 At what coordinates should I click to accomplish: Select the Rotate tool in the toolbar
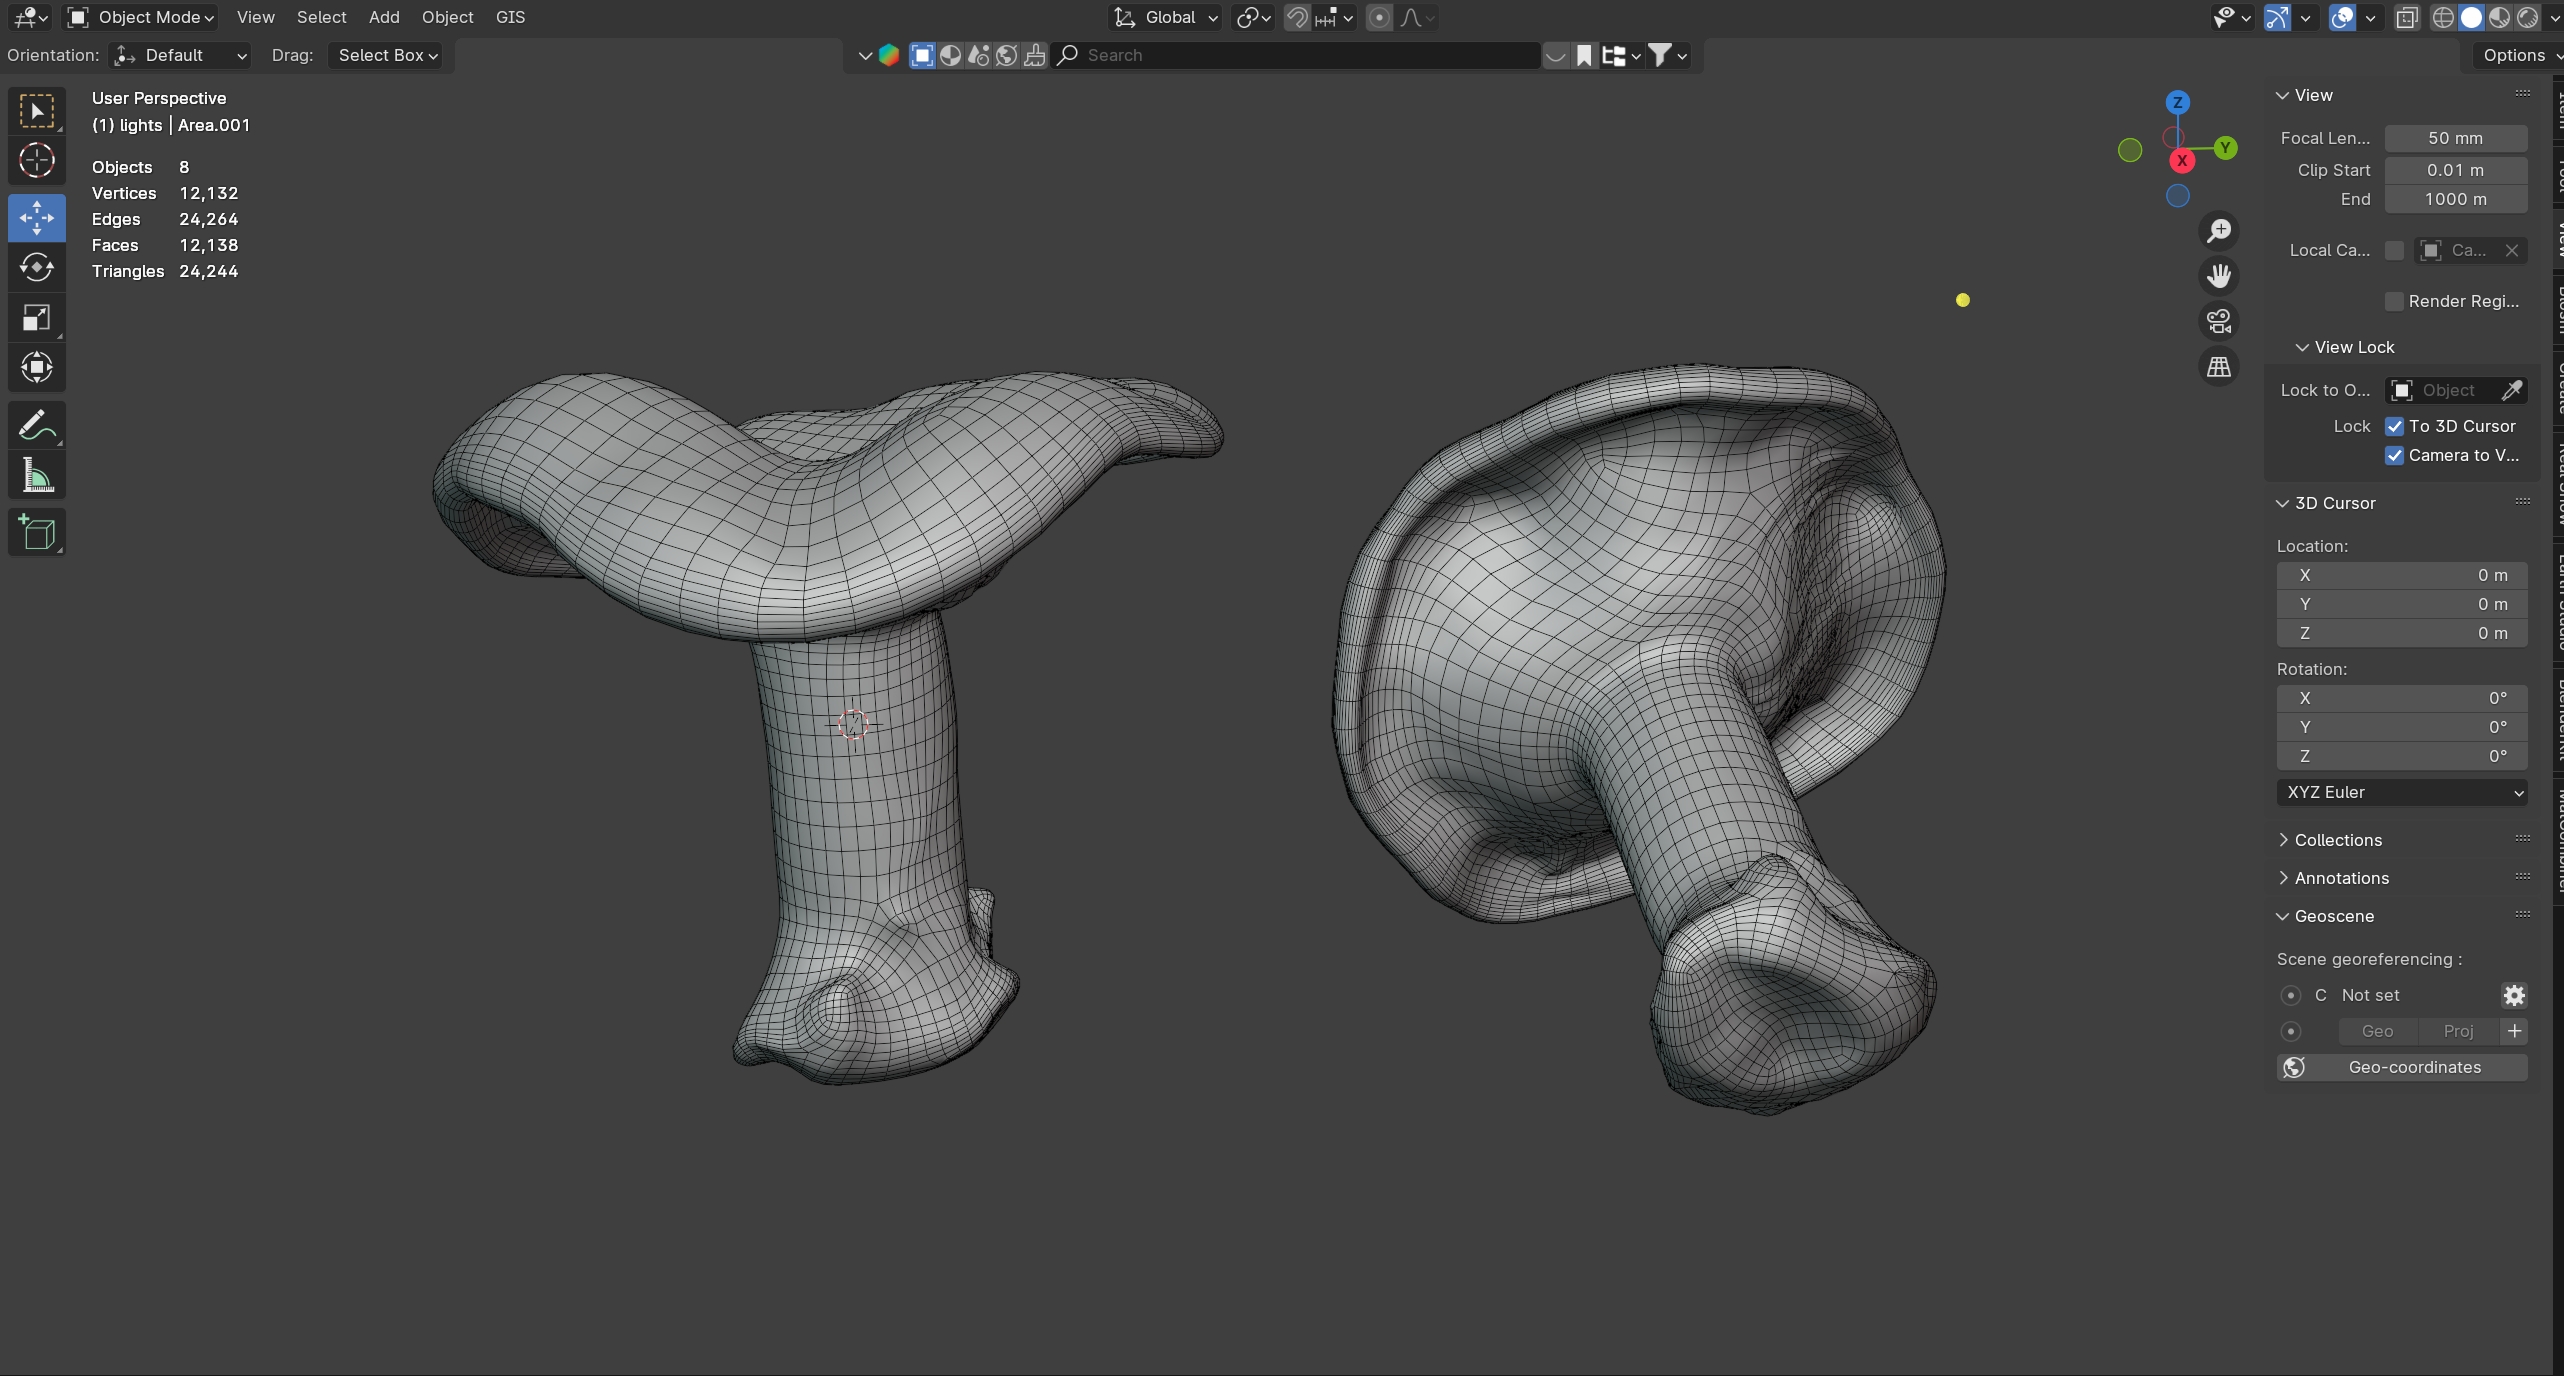click(37, 267)
